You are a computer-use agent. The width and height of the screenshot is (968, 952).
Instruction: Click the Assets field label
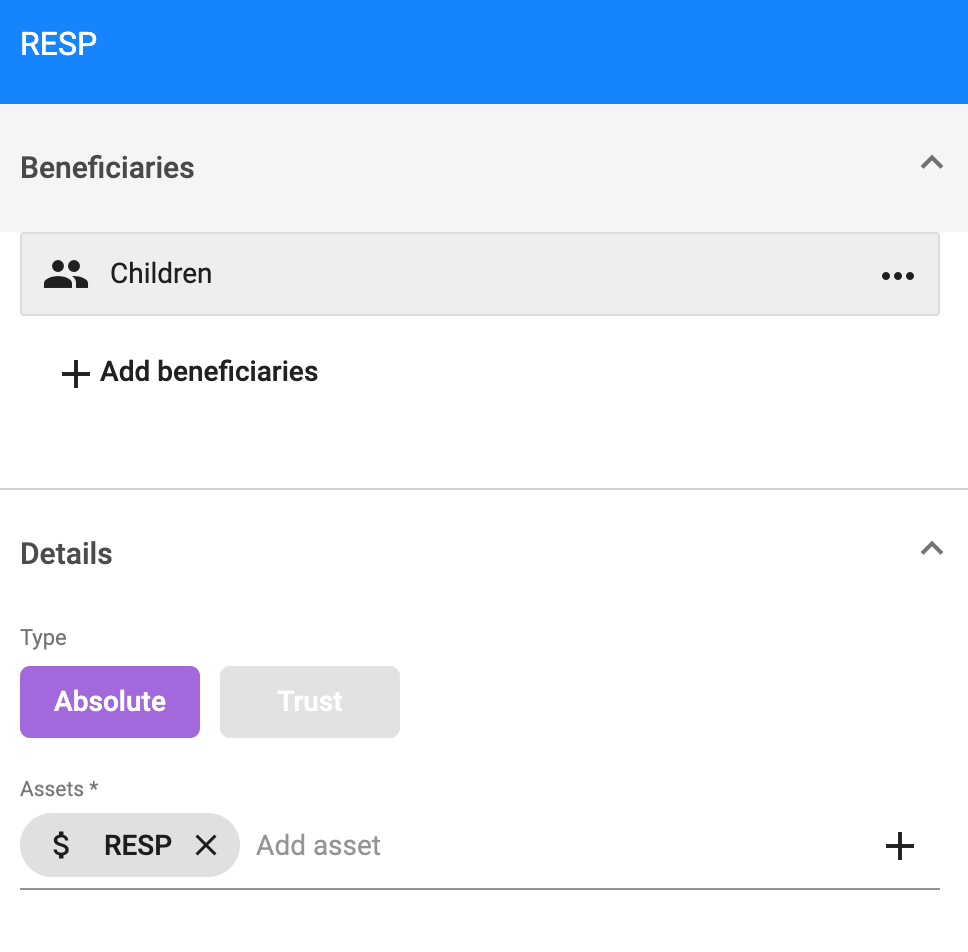tap(59, 789)
